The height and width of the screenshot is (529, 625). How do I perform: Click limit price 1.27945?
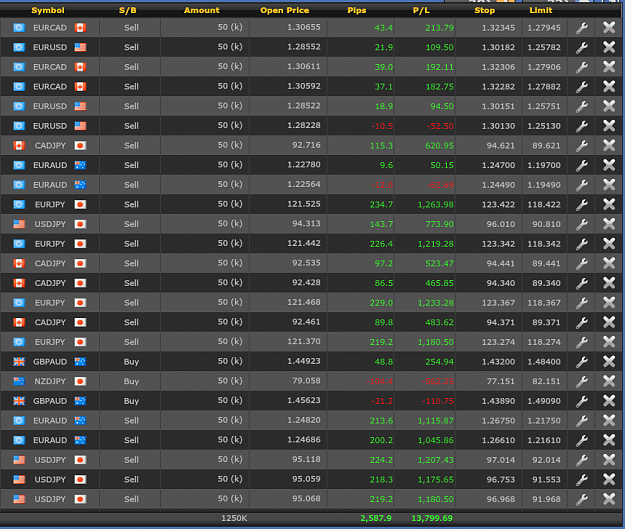pos(544,28)
